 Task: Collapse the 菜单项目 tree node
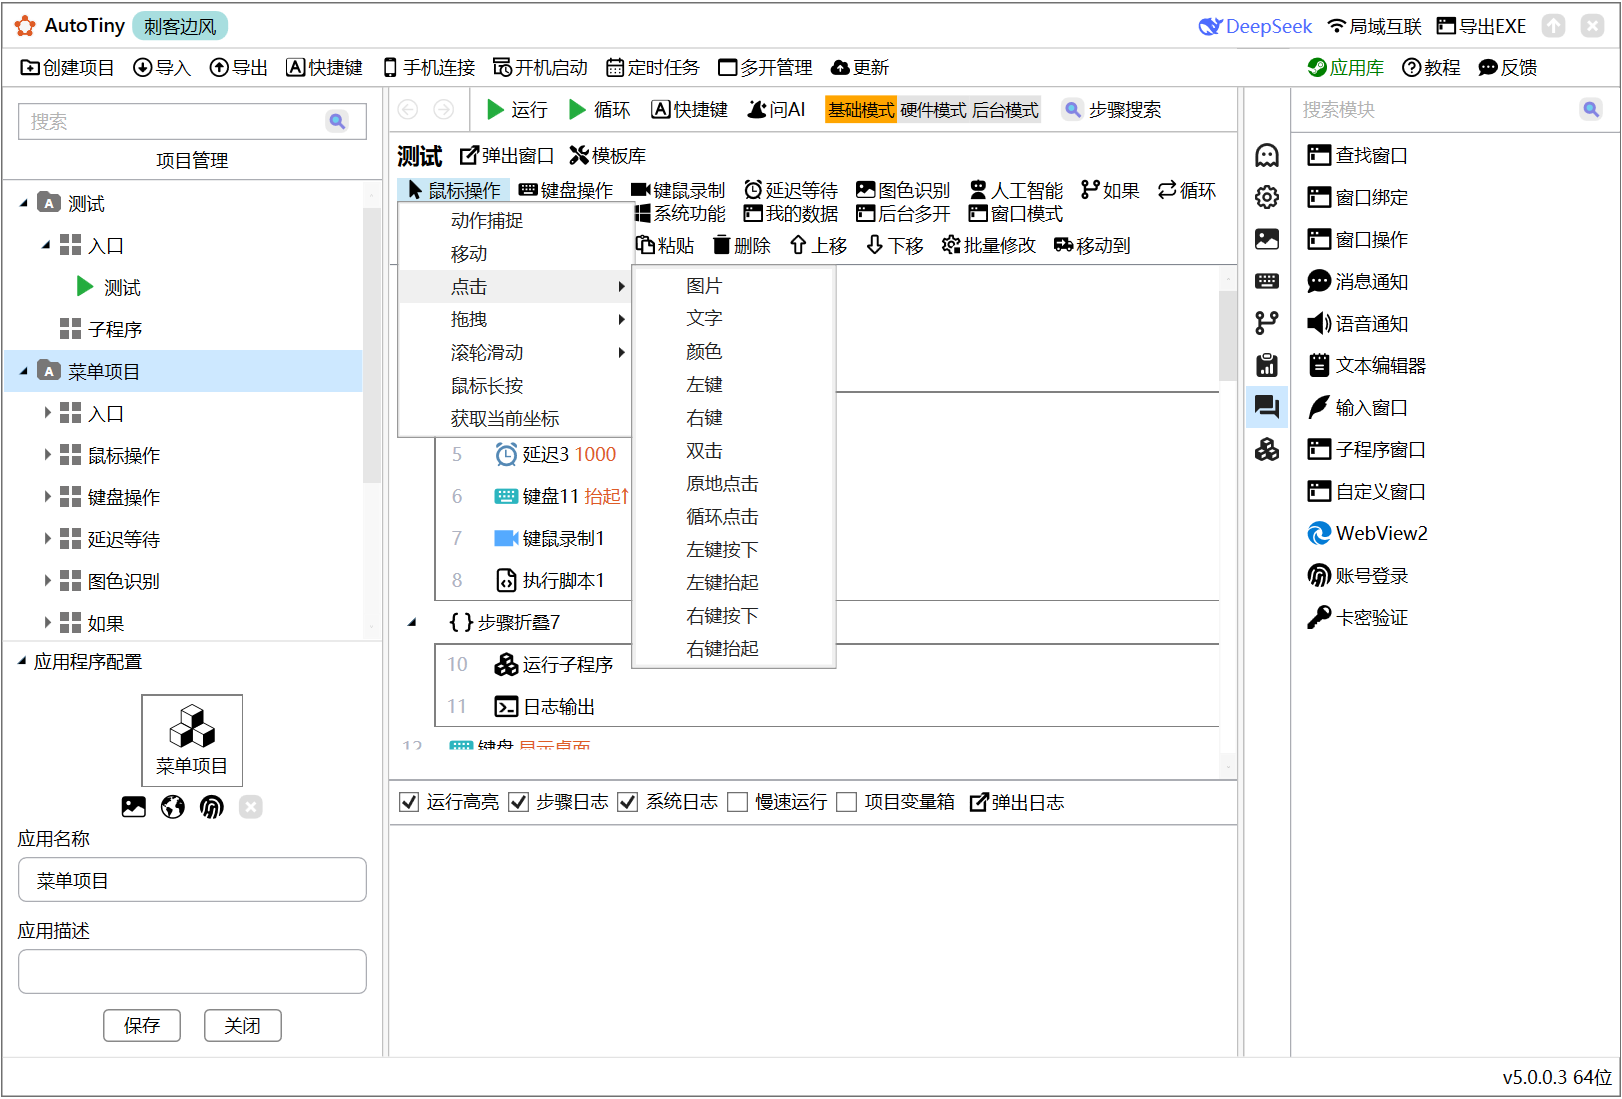(x=24, y=371)
